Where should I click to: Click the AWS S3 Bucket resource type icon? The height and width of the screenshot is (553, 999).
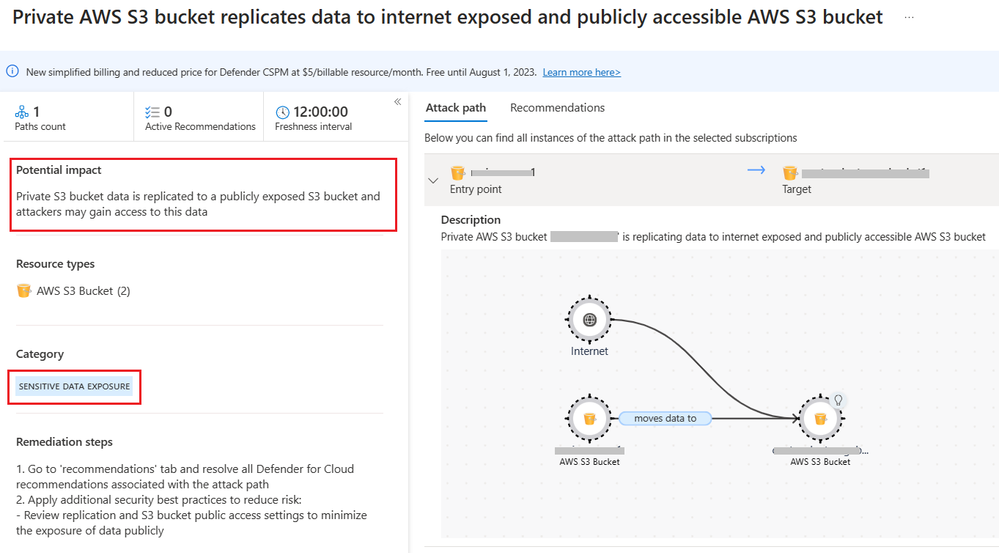click(24, 291)
